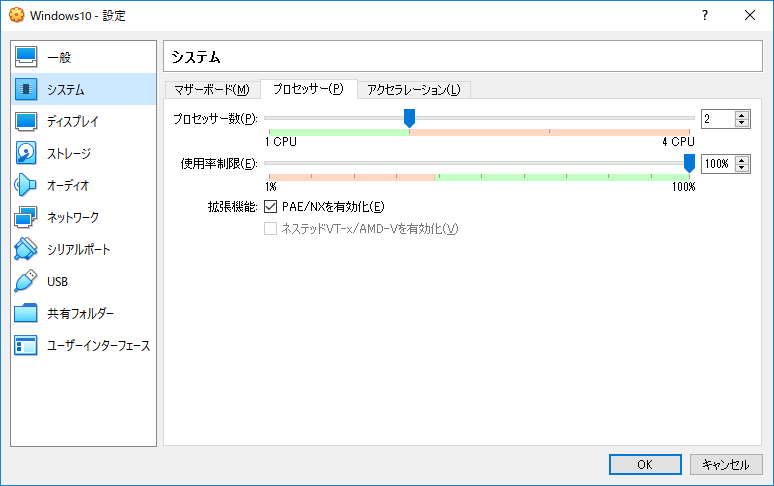The height and width of the screenshot is (486, 774).
Task: Open the 共有フォルダー folder icon
Action: pyautogui.click(x=26, y=313)
